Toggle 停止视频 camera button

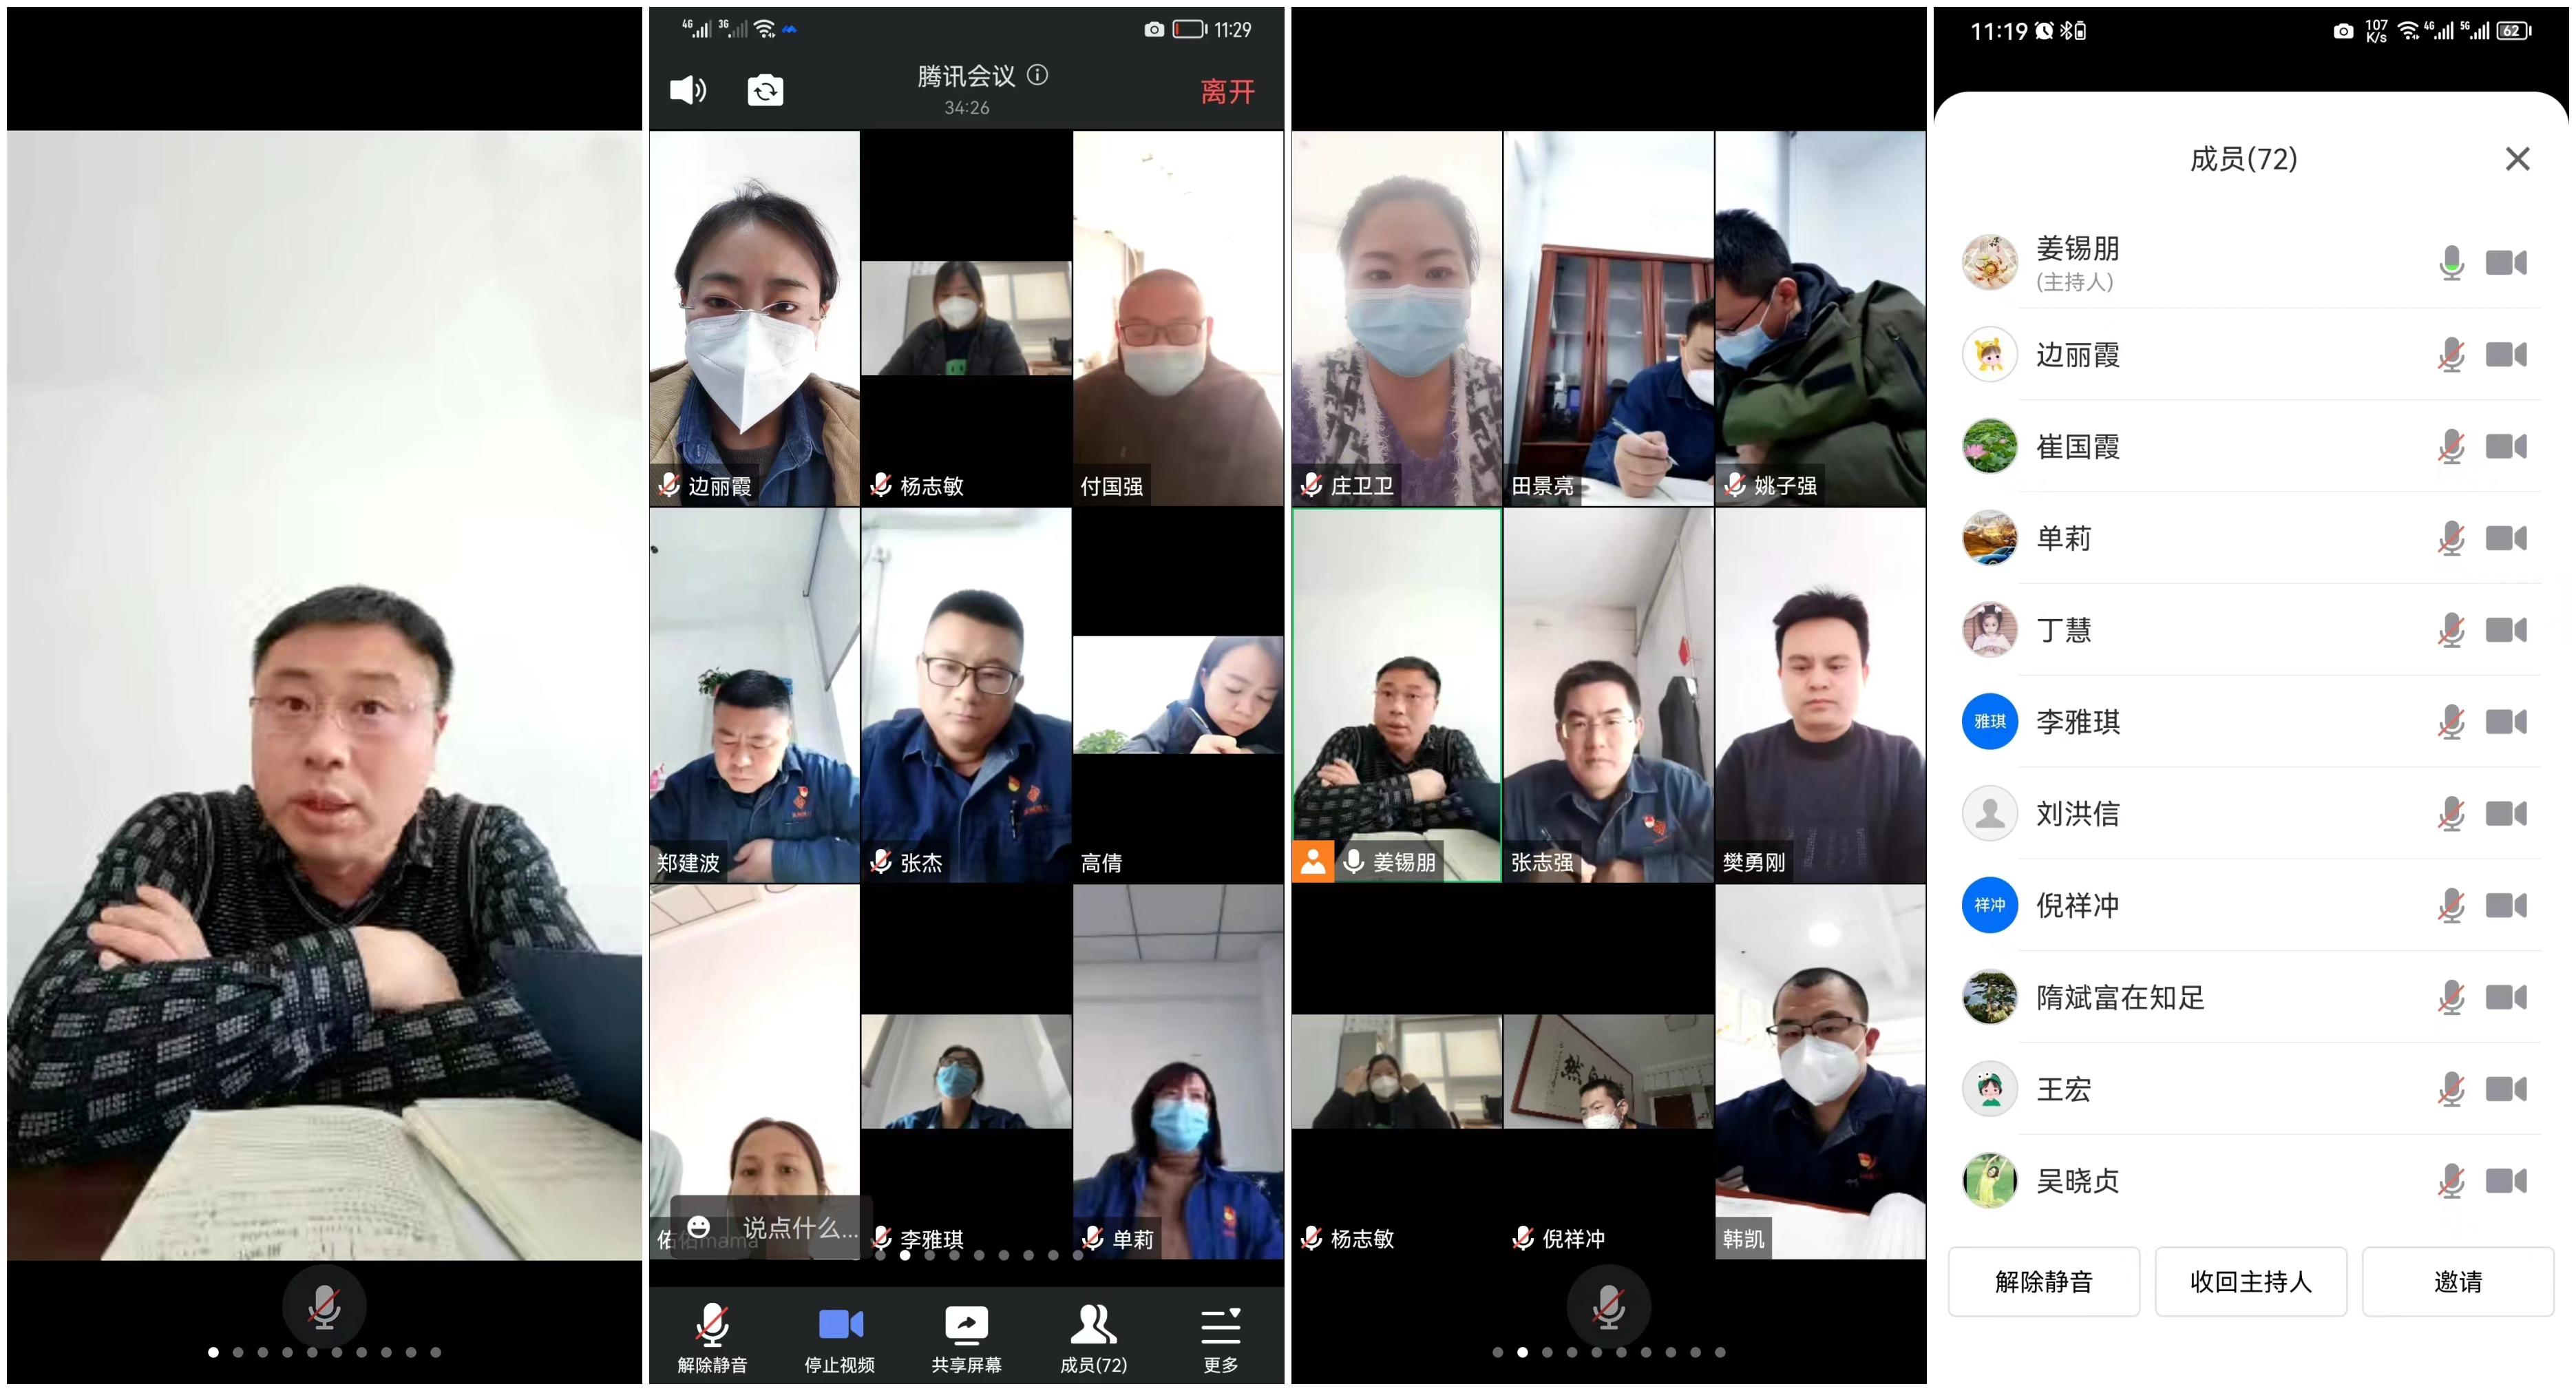point(840,1325)
